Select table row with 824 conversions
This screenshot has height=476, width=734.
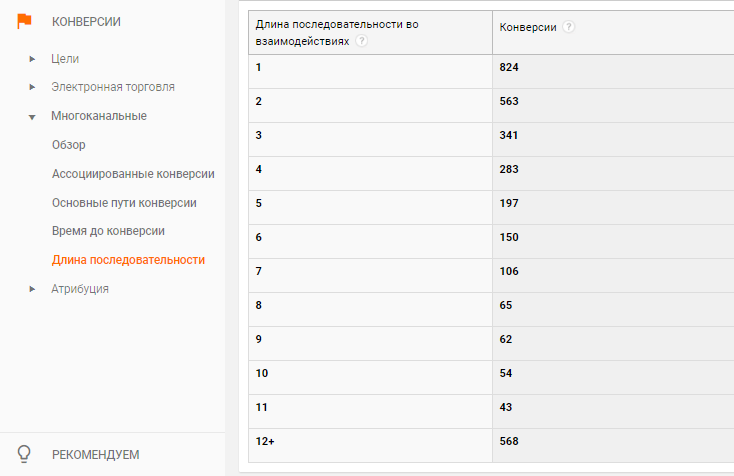pyautogui.click(x=491, y=71)
